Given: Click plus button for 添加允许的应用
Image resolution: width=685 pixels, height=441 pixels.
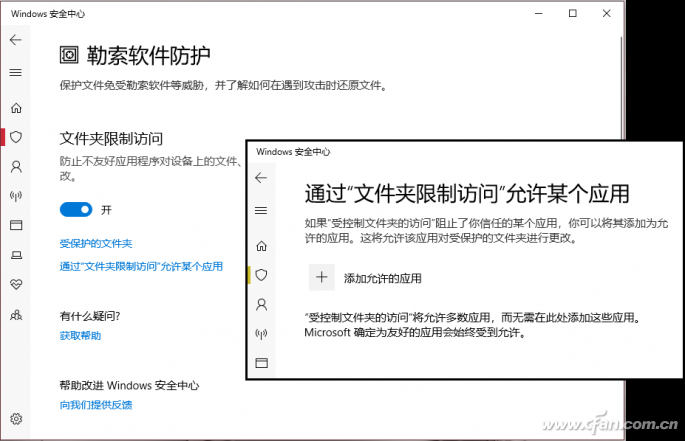Looking at the screenshot, I should click(x=322, y=277).
